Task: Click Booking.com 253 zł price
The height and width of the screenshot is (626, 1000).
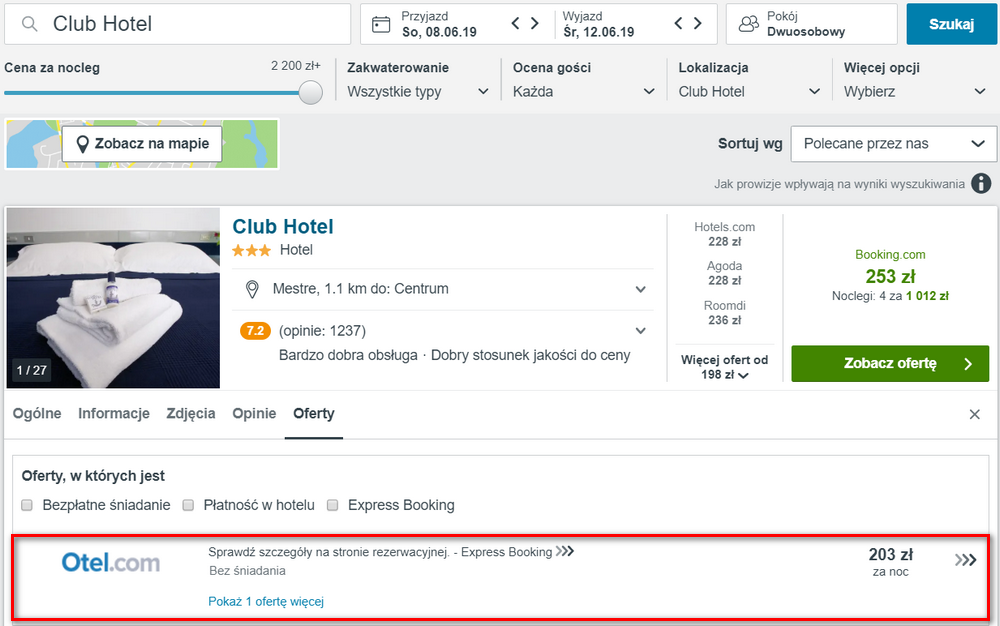Action: 890,276
